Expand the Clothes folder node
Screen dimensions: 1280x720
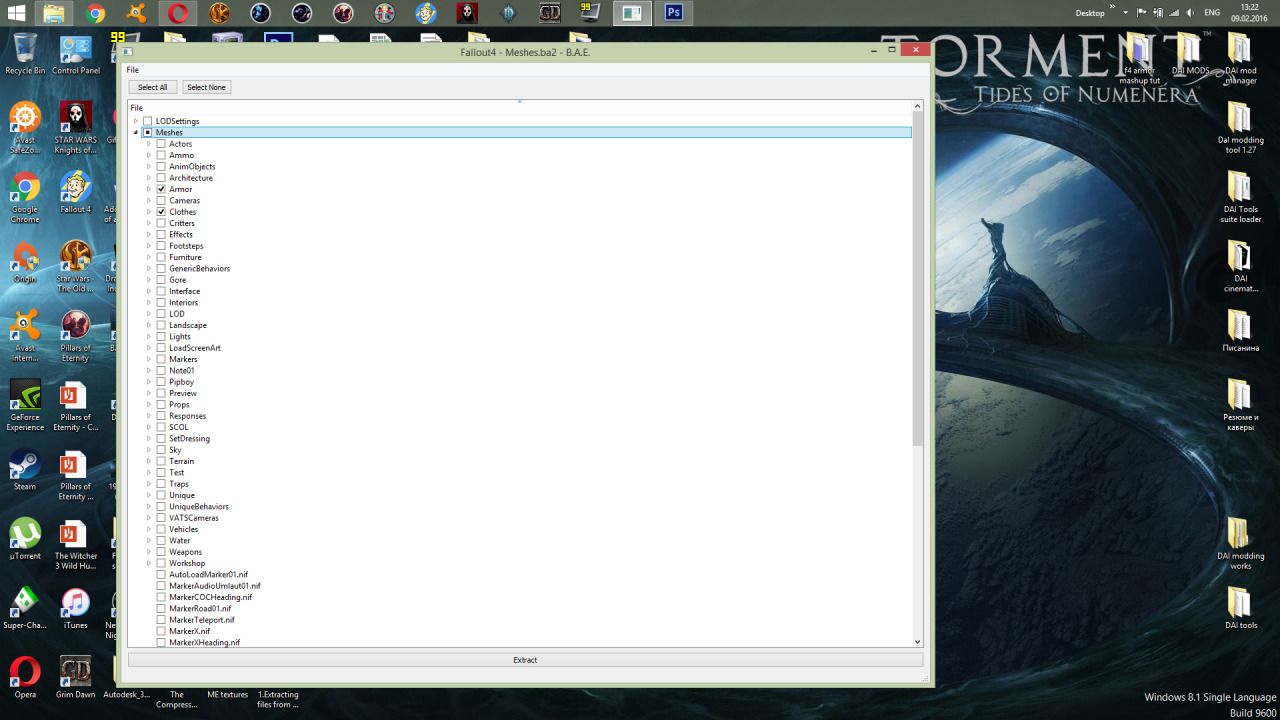click(x=149, y=212)
